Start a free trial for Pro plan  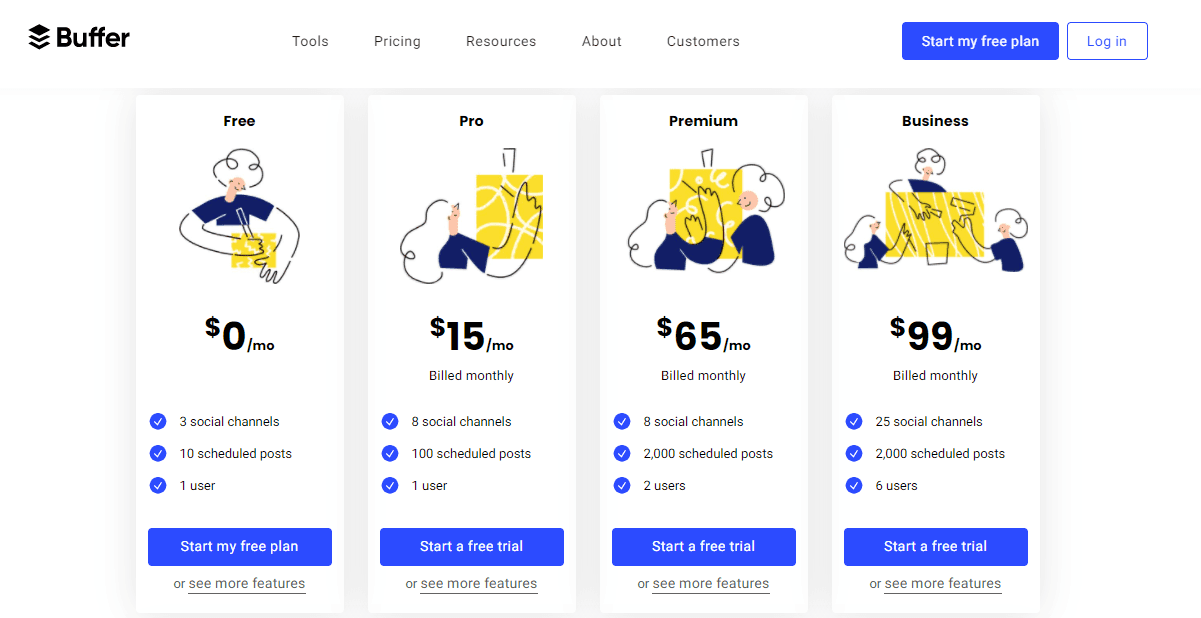click(x=472, y=547)
